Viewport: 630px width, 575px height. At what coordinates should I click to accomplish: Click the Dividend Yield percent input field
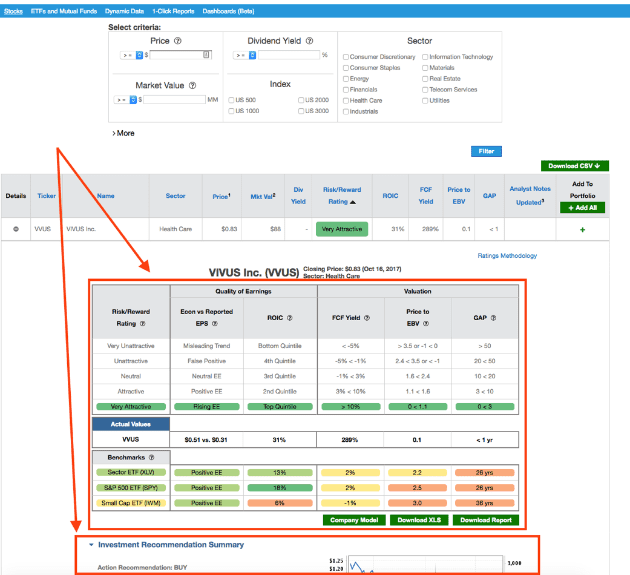289,55
